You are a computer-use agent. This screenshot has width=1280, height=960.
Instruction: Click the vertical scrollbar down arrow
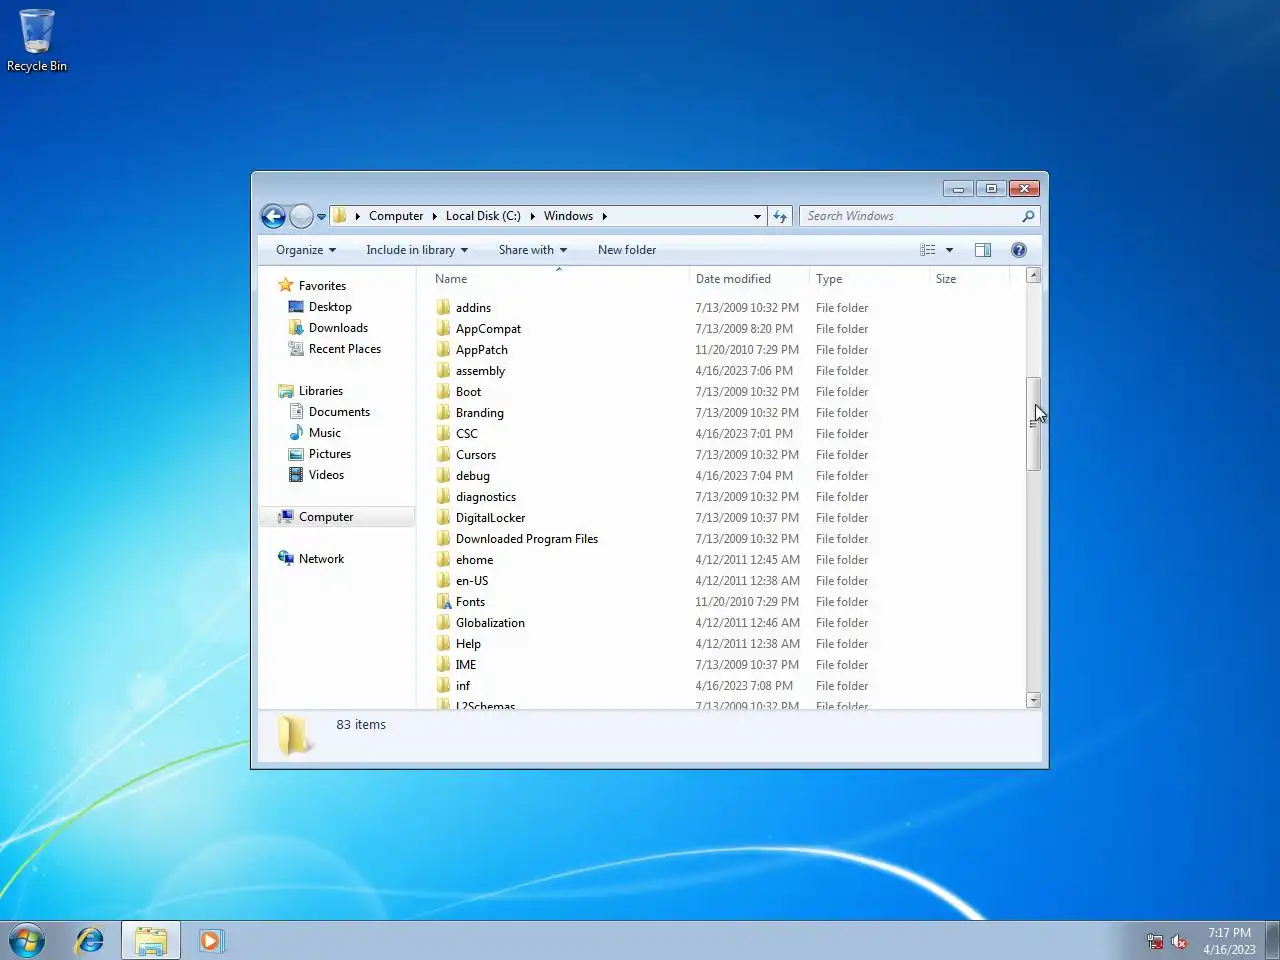coord(1034,700)
